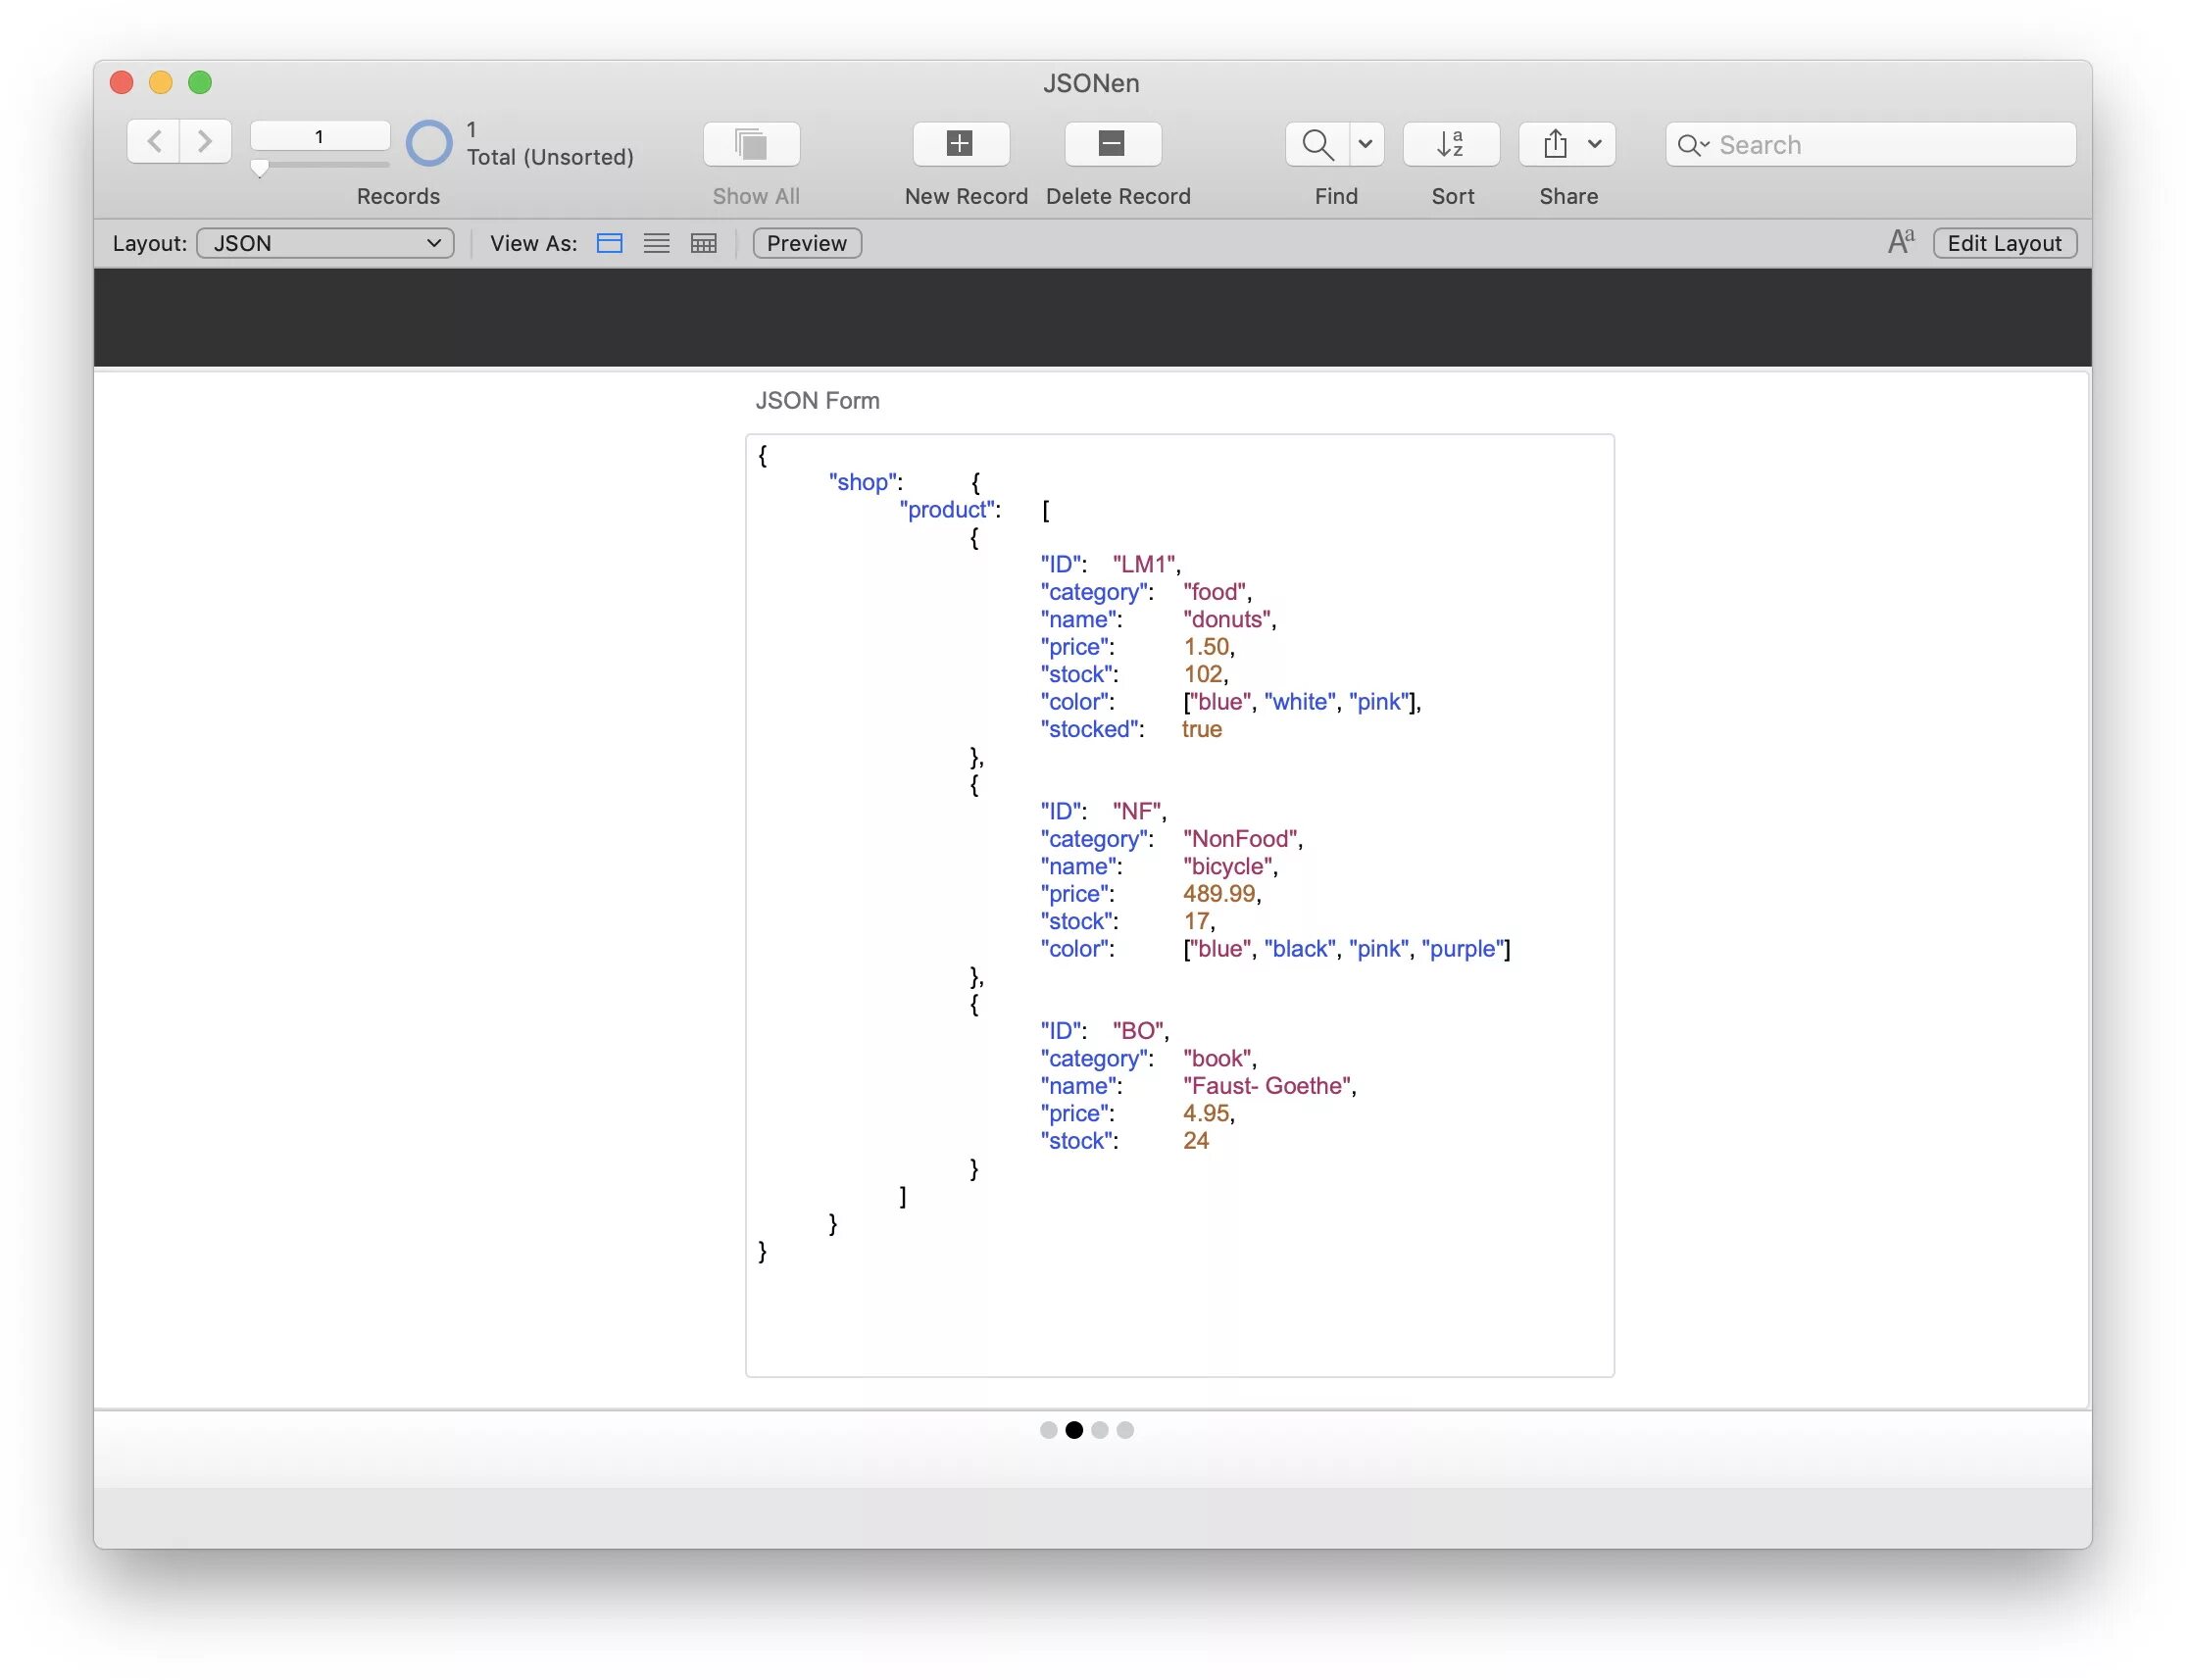The image size is (2186, 1680).
Task: Open the Layout dropdown menu
Action: point(323,242)
